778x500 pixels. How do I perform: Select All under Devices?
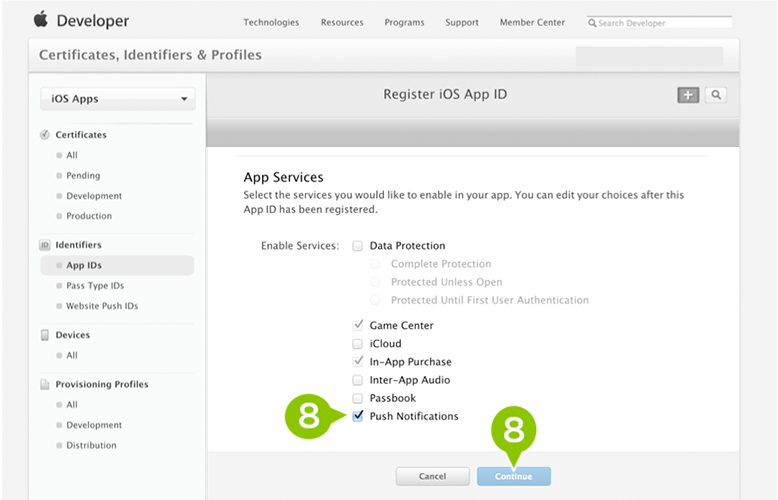pos(72,355)
